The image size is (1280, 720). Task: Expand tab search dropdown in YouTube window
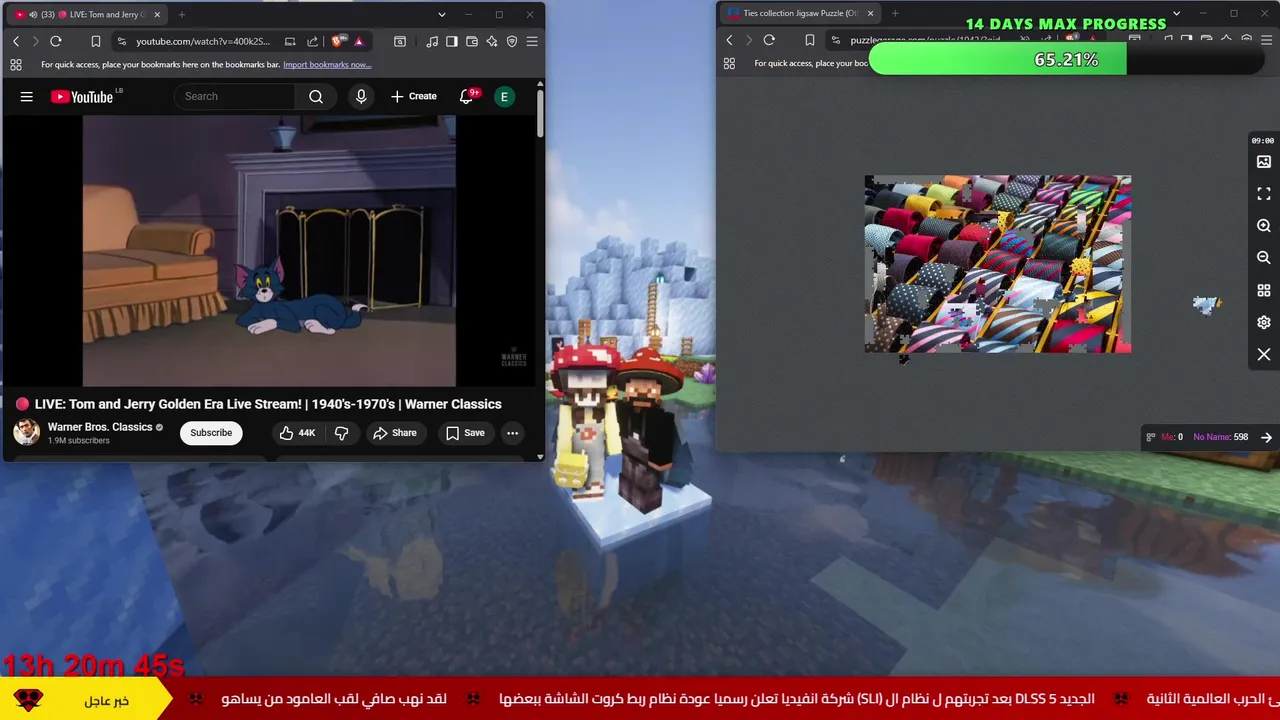[441, 15]
